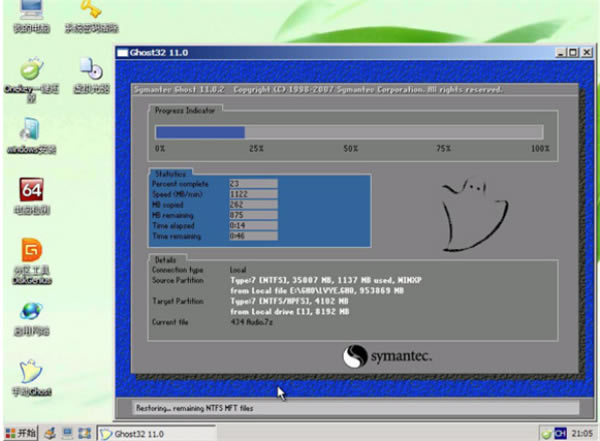Click the Start button on the taskbar
This screenshot has height=441, width=600.
20,432
